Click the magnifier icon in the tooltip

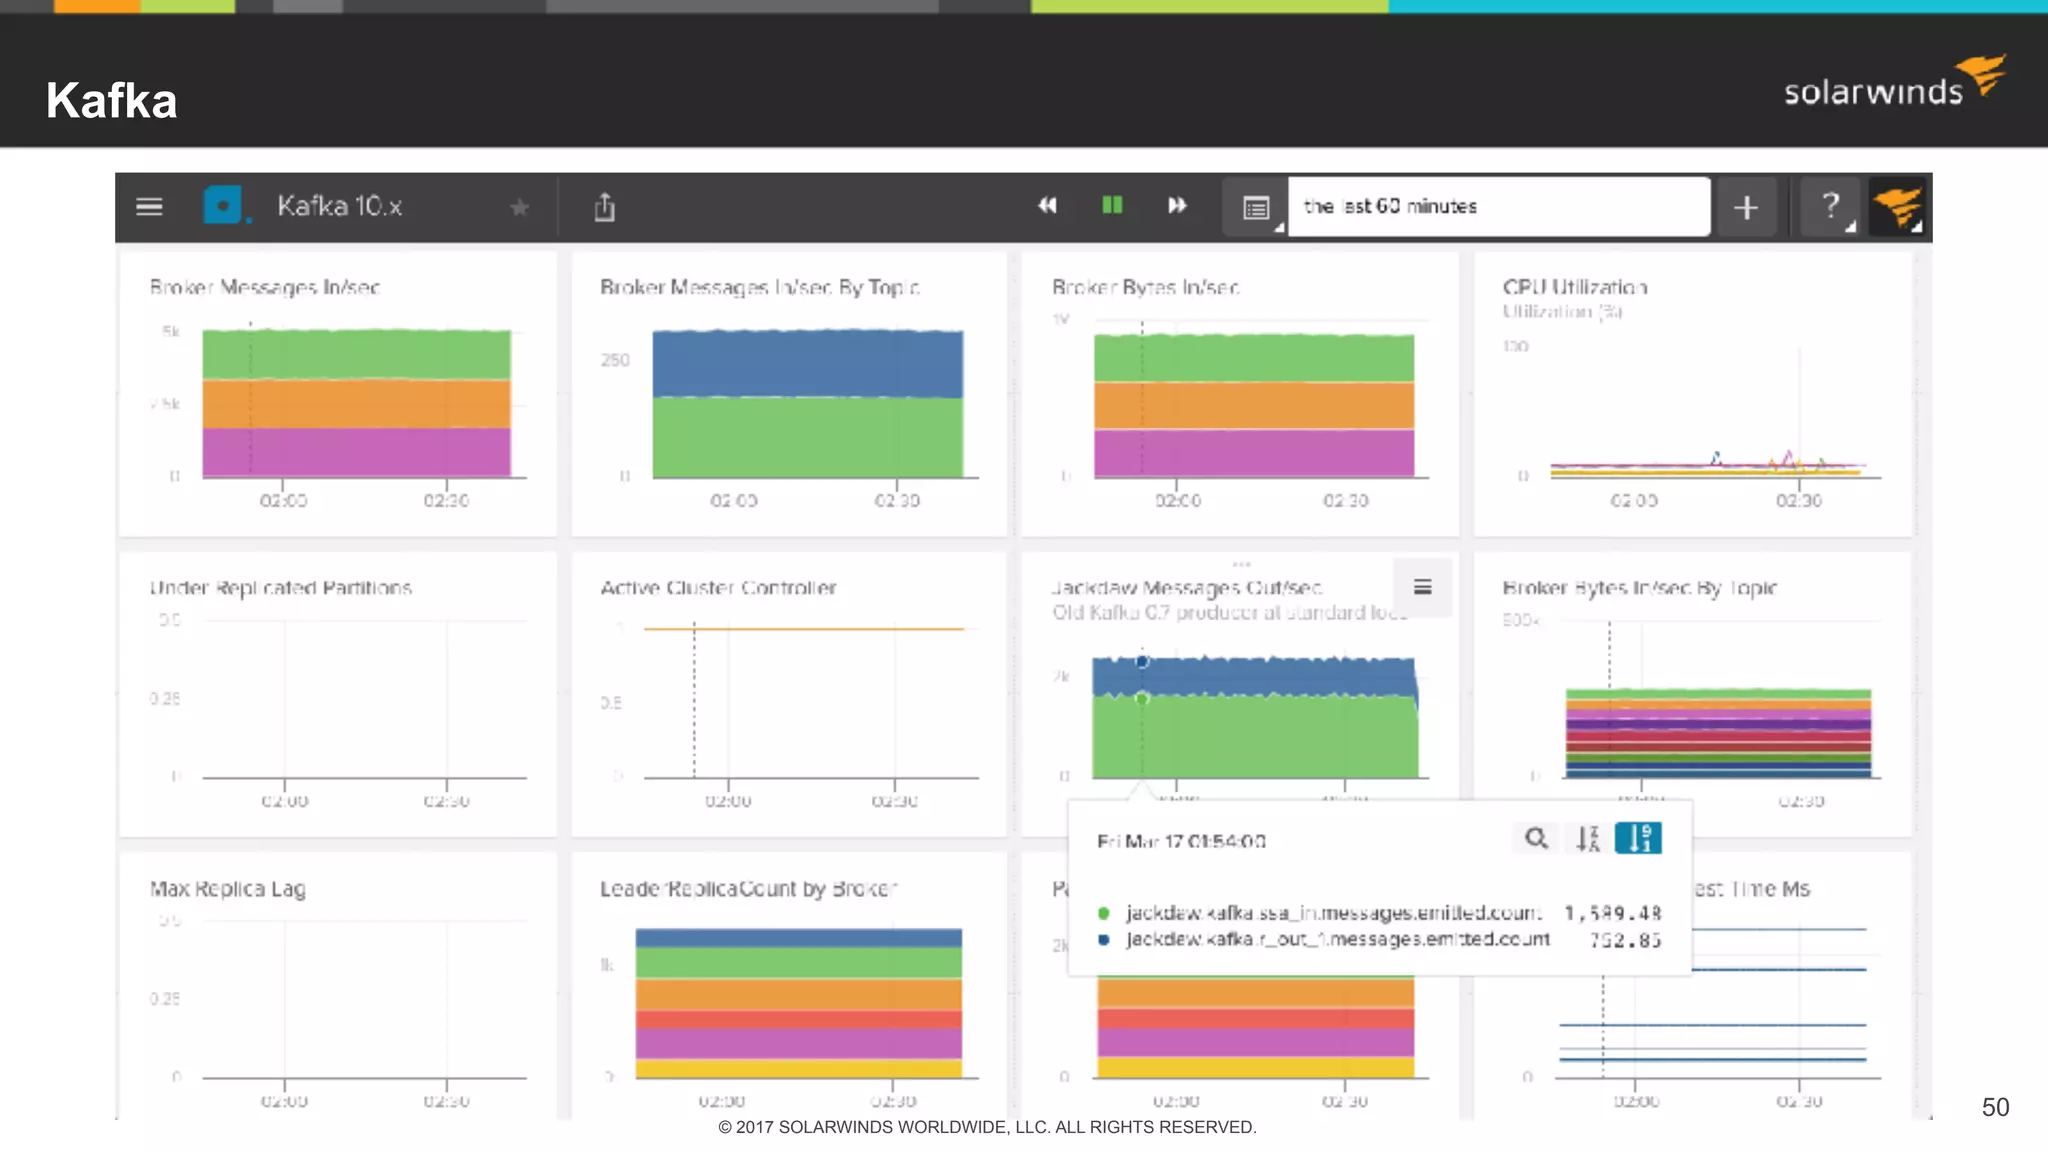(1536, 838)
